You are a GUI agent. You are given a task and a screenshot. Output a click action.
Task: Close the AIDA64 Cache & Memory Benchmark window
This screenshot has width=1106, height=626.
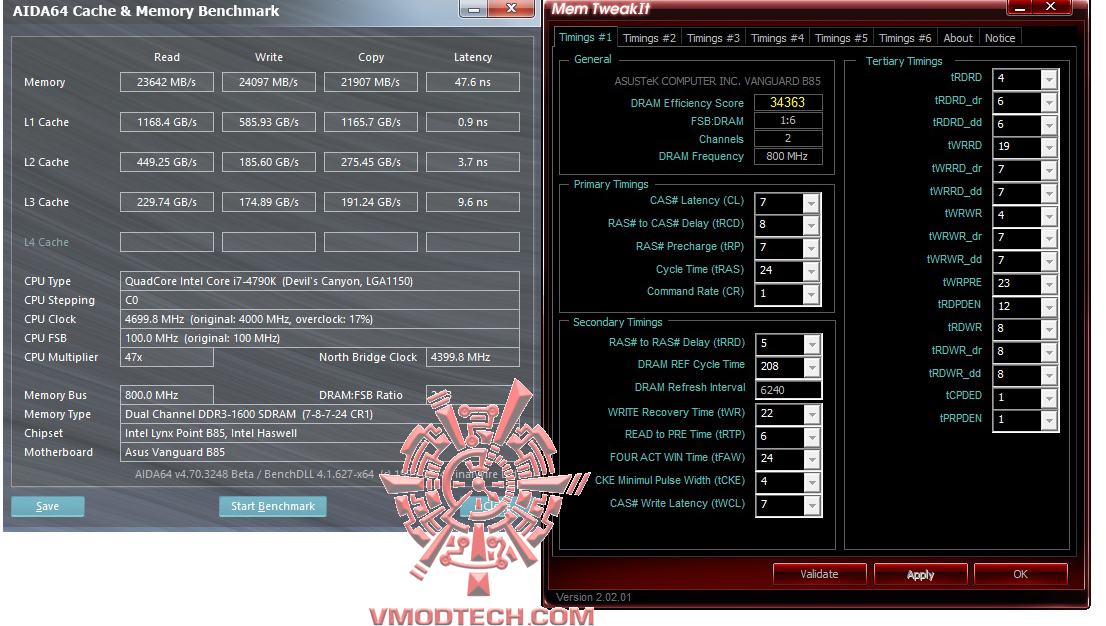click(x=511, y=8)
